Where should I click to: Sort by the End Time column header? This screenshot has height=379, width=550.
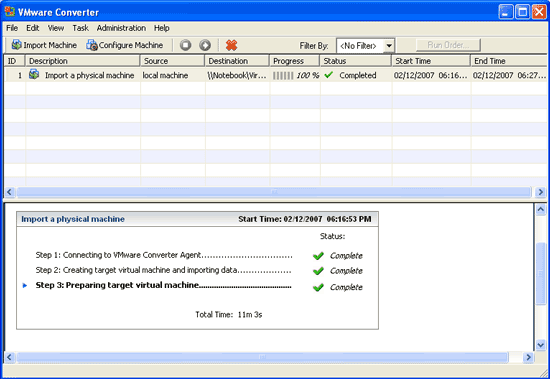509,61
